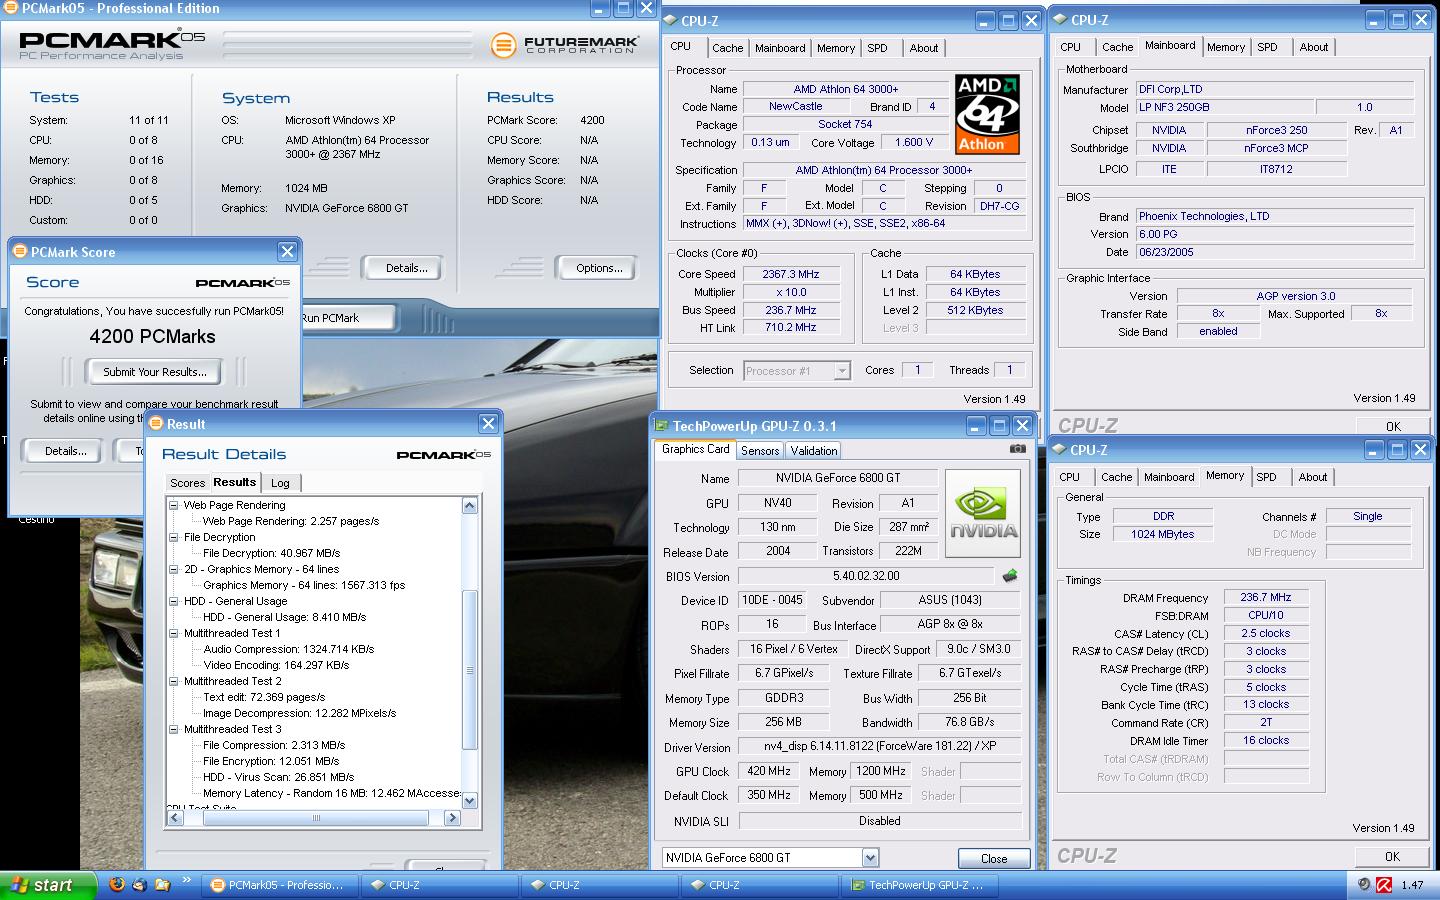Click the results horizontal scroll-right arrow
The image size is (1440, 900).
pos(452,818)
